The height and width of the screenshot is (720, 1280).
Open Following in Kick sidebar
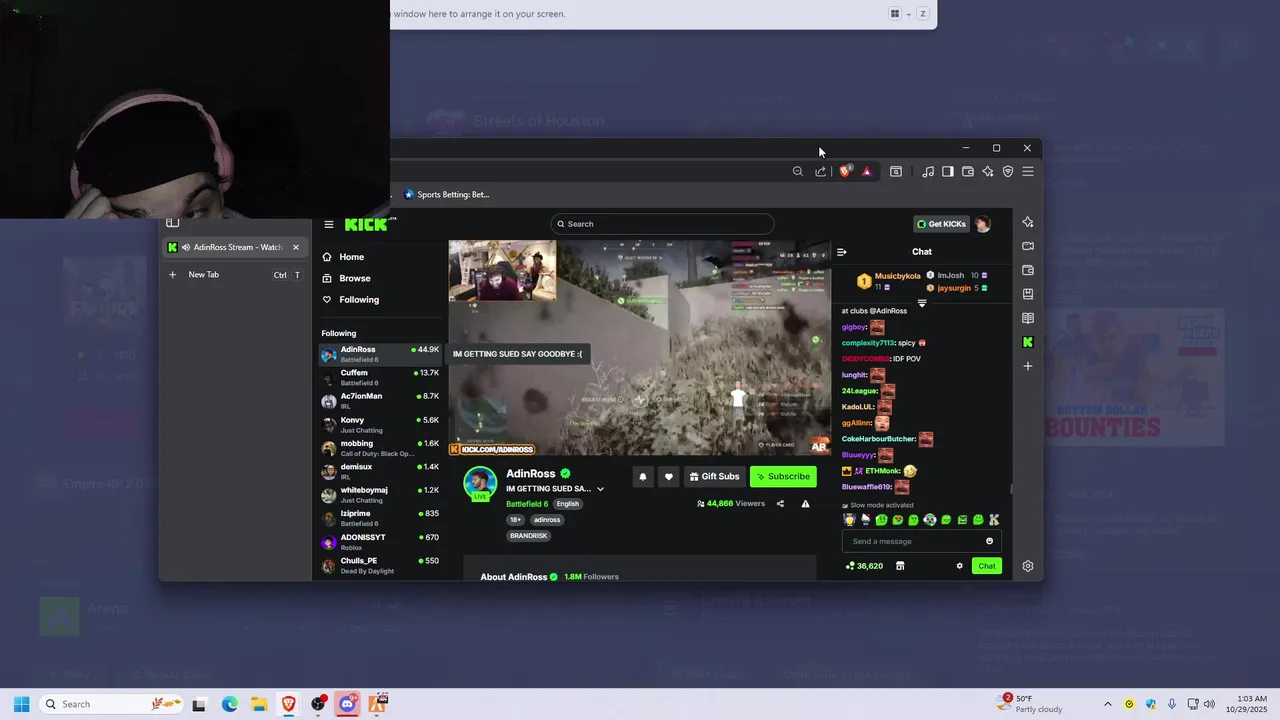pos(350,300)
